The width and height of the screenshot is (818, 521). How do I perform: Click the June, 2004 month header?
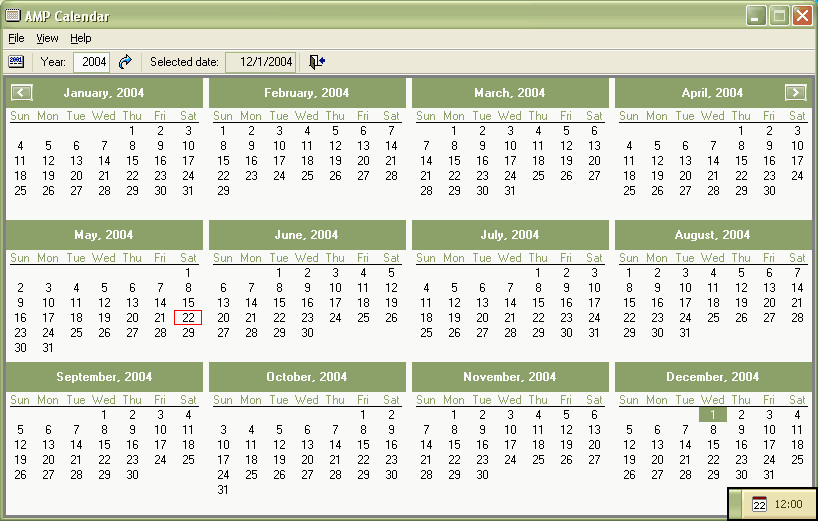point(307,235)
